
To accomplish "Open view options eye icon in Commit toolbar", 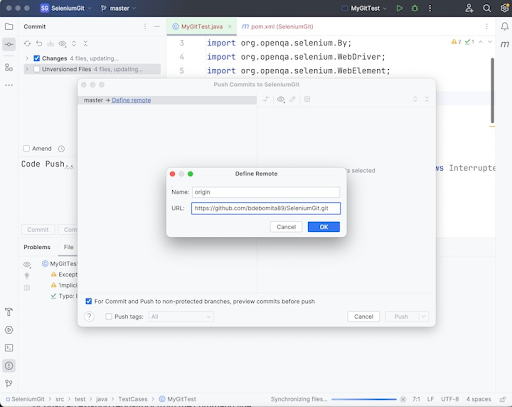I will click(x=62, y=44).
